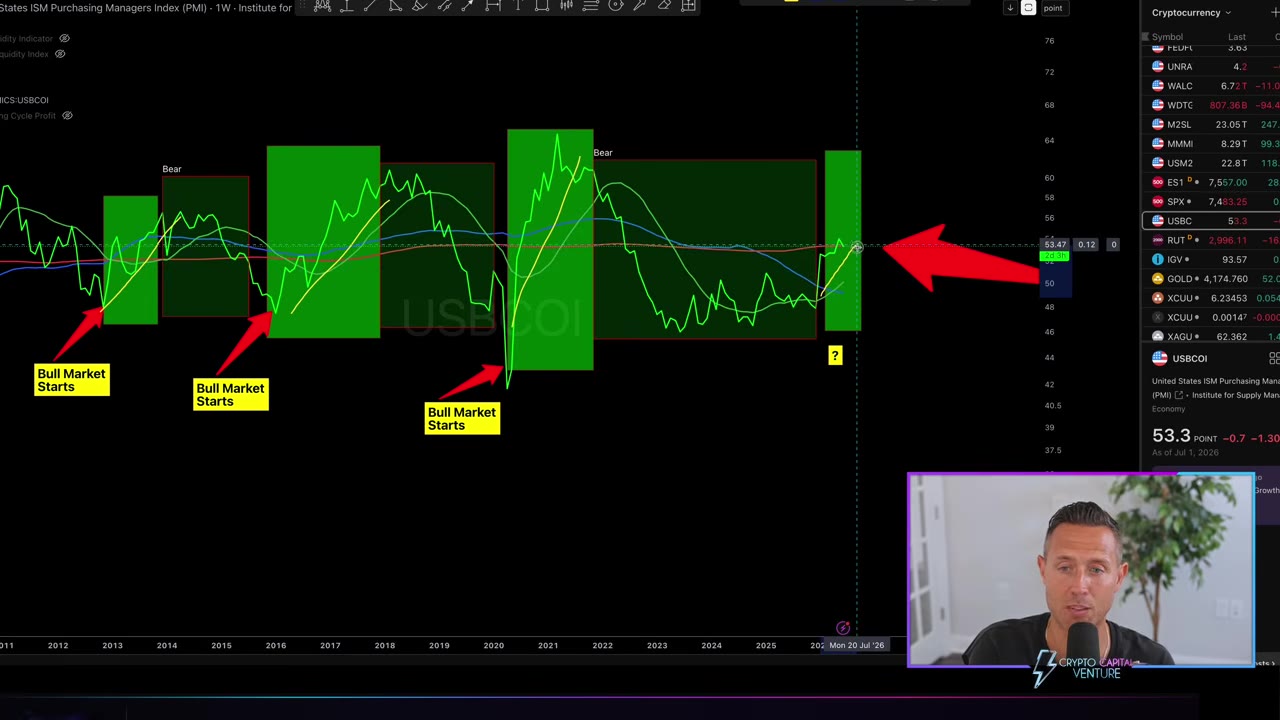Click the down arrow icon beside the sync button
This screenshot has height=720, width=1280.
coord(1010,8)
